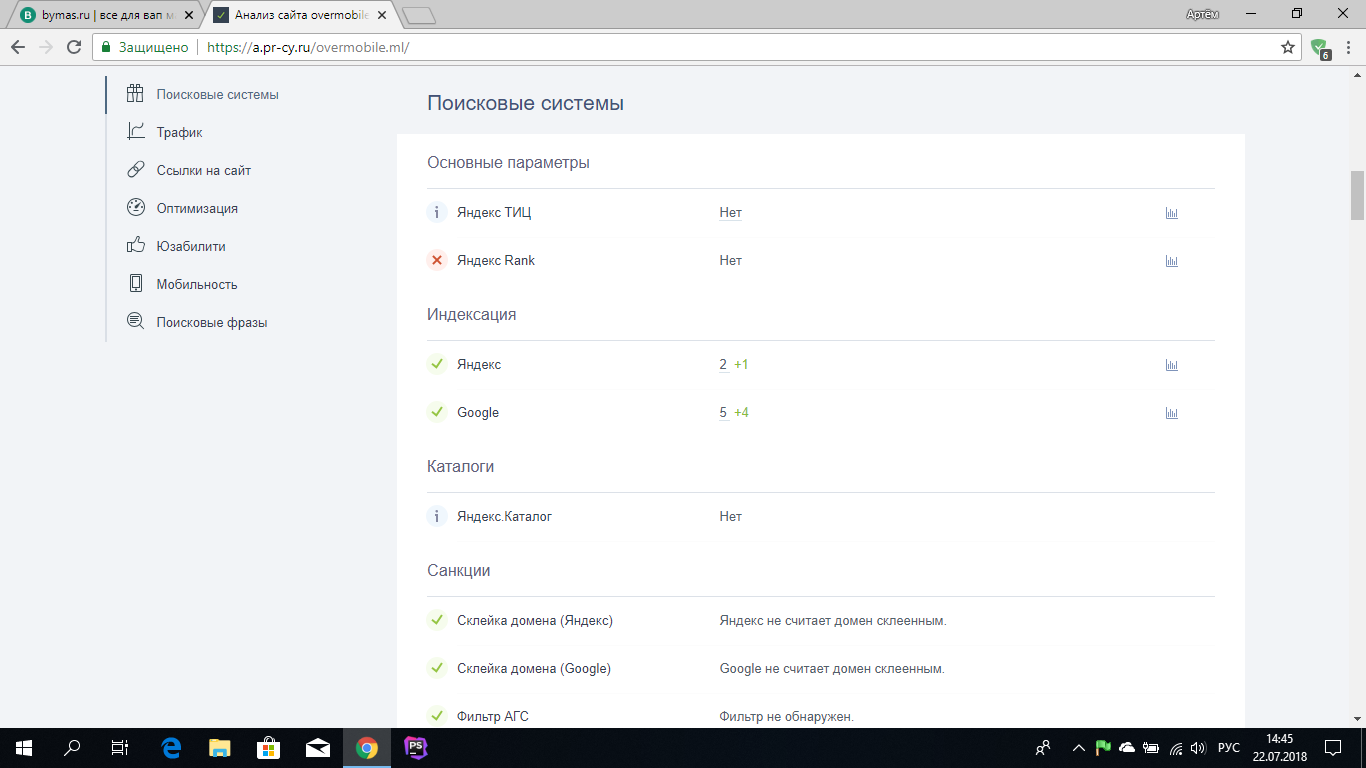Click the page vertical scrollbar thumb
1366x768 pixels.
(x=1357, y=195)
